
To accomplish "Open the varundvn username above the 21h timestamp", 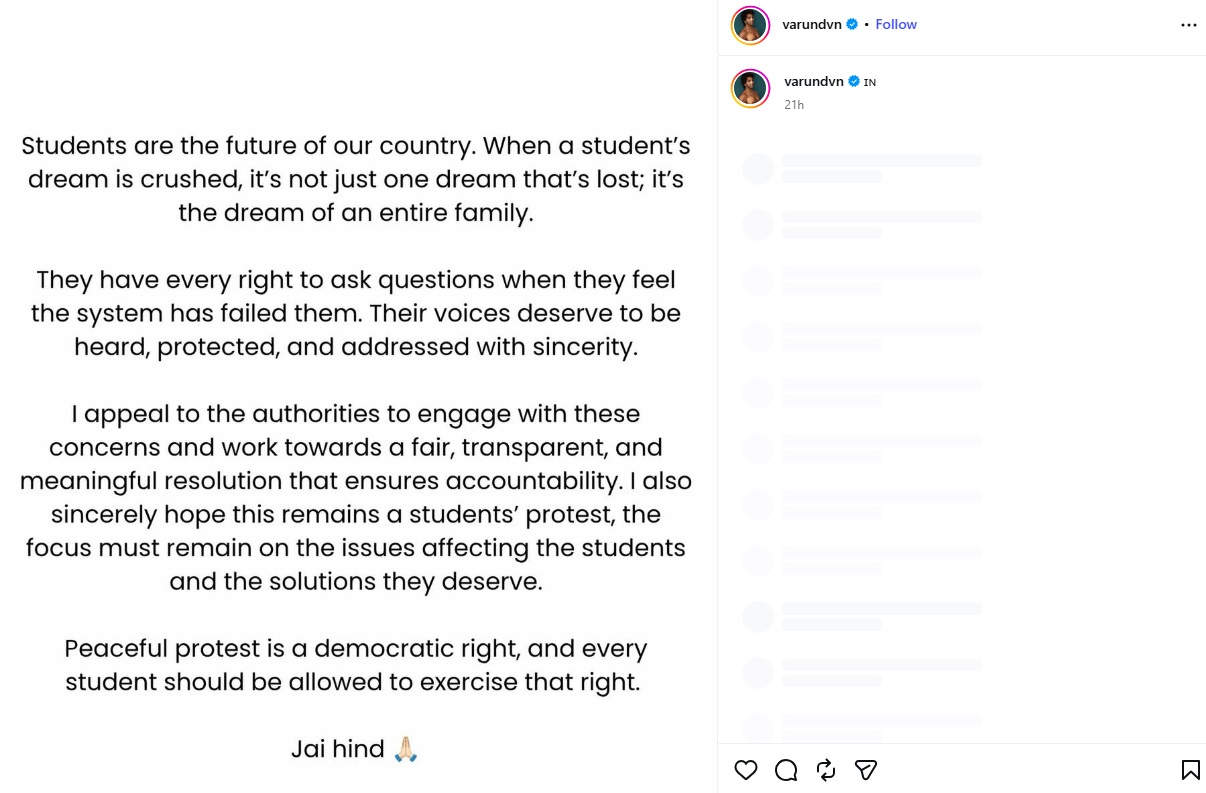I will (x=814, y=81).
